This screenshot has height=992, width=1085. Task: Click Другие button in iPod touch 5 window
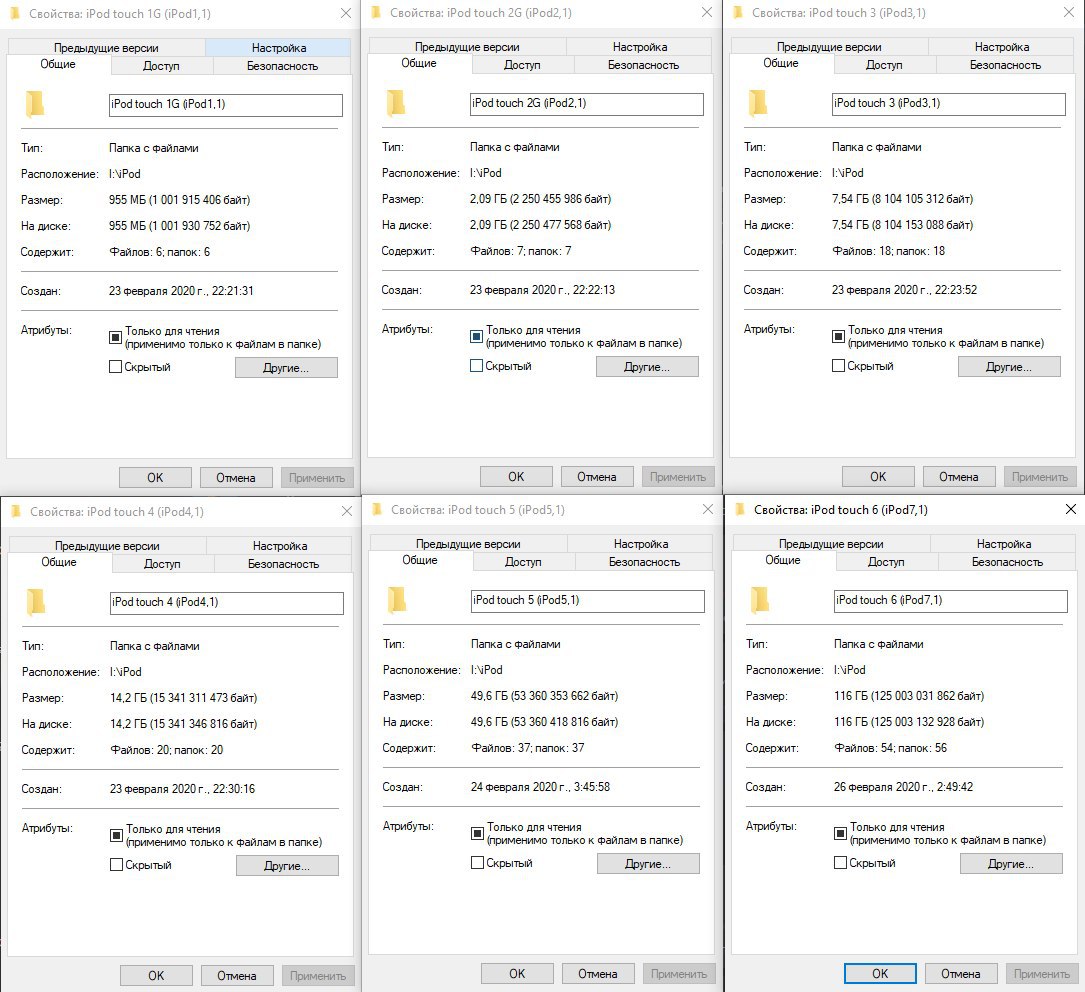point(648,864)
